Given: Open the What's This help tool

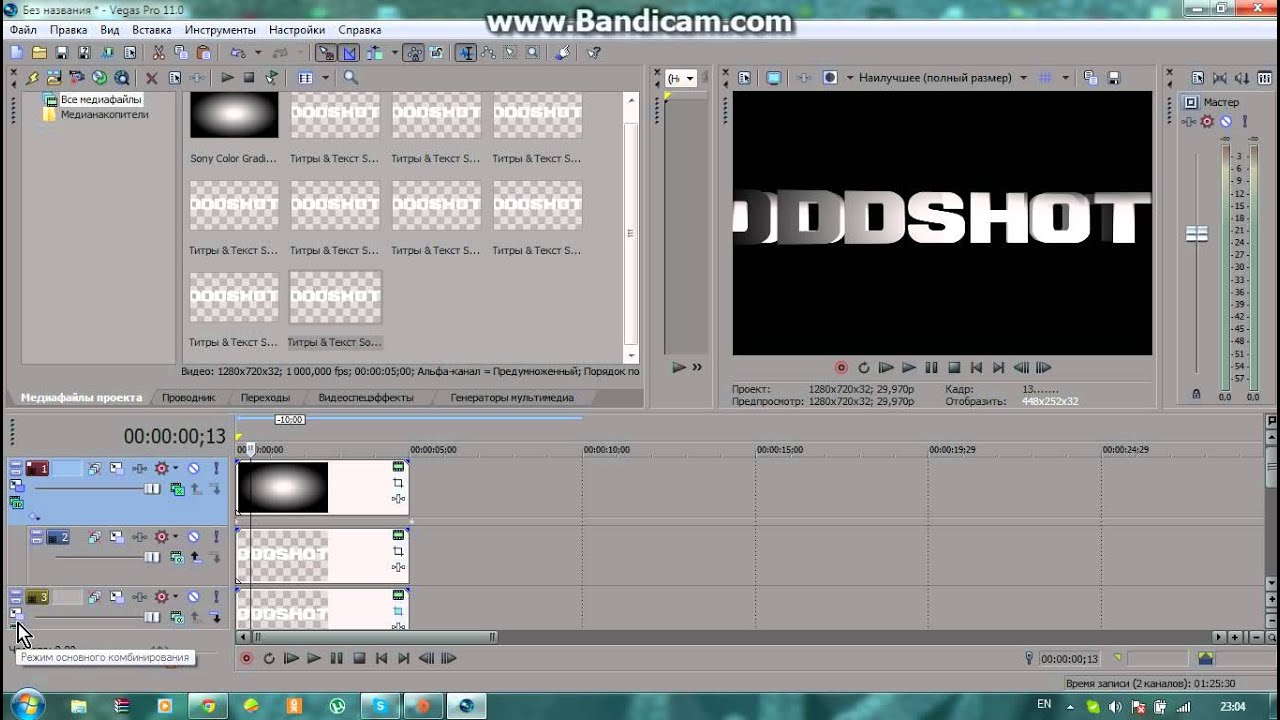Looking at the screenshot, I should pos(594,53).
